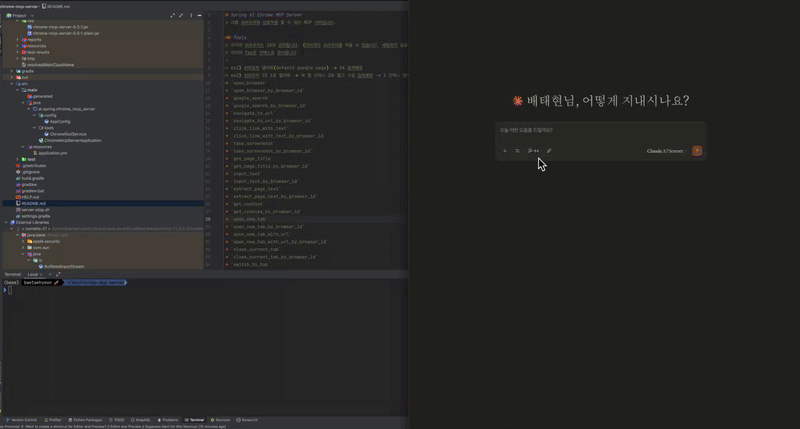The height and width of the screenshot is (429, 800).
Task: Click the plus attach icon in Claude
Action: point(505,151)
